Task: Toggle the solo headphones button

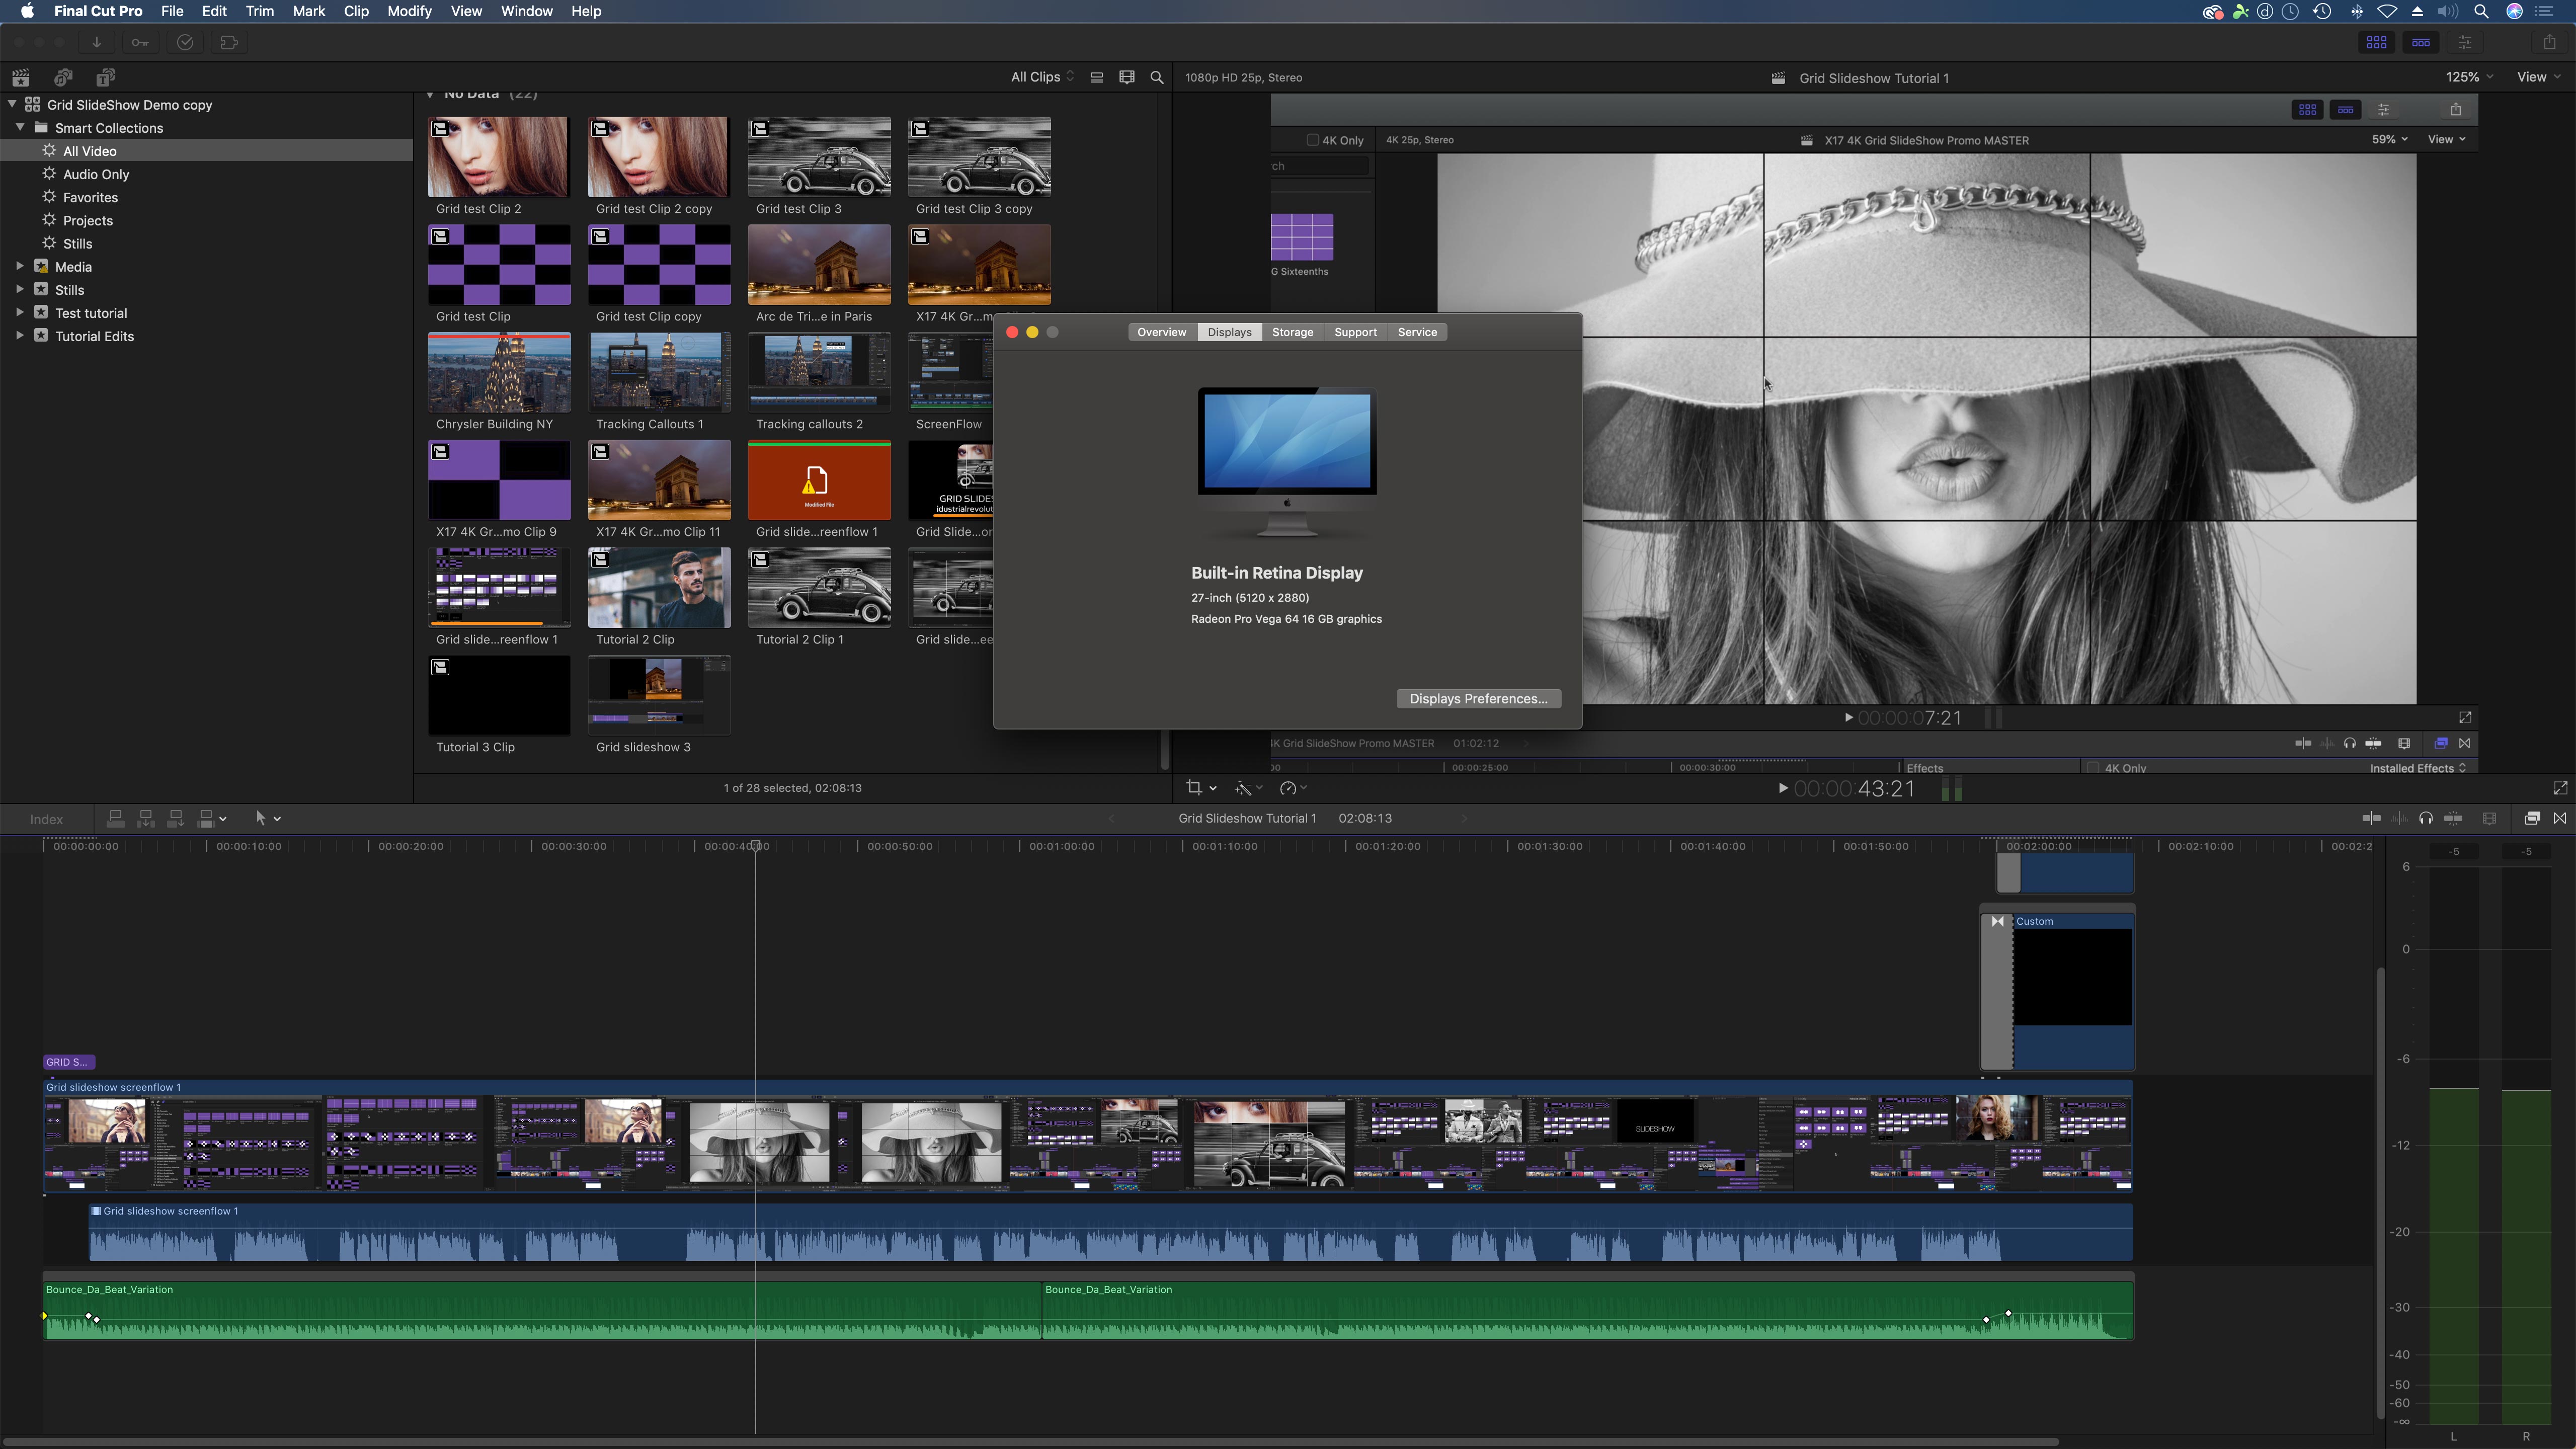Action: coord(2426,818)
